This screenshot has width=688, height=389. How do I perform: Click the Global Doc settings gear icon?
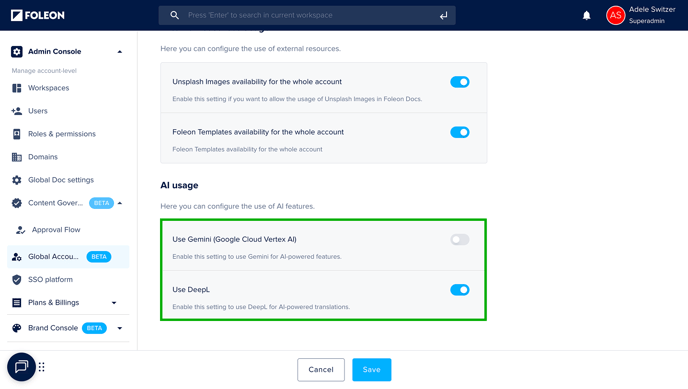17,180
